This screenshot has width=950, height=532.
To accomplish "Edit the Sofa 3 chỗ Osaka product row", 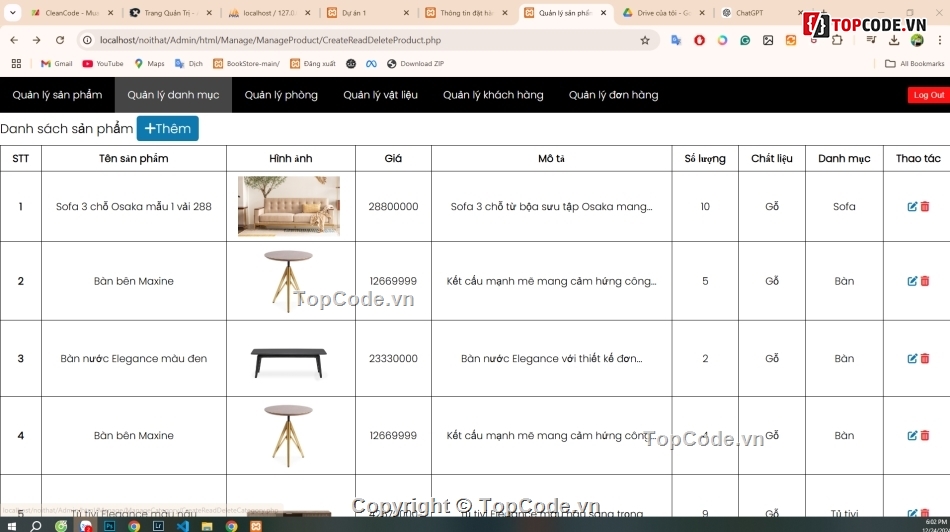I will (x=912, y=207).
